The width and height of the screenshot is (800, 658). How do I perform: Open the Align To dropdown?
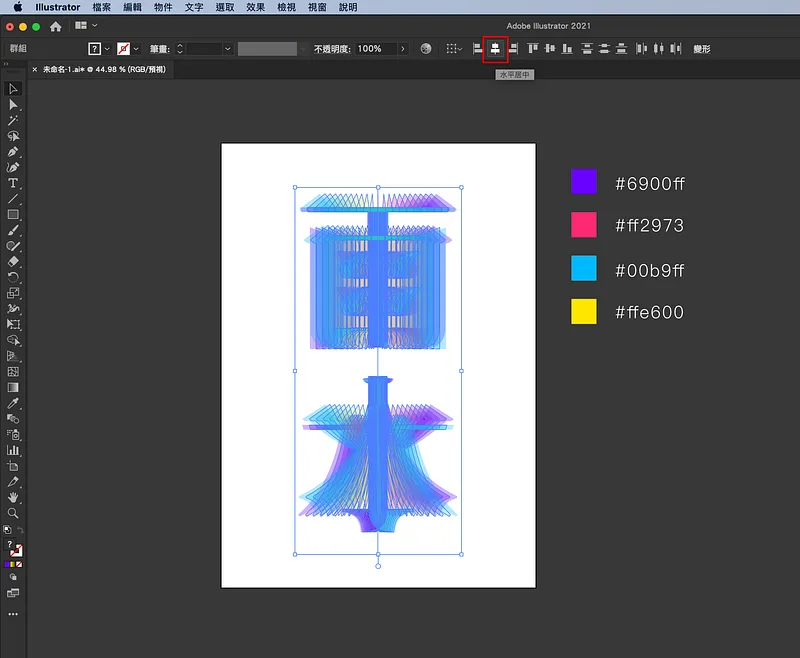[x=454, y=48]
